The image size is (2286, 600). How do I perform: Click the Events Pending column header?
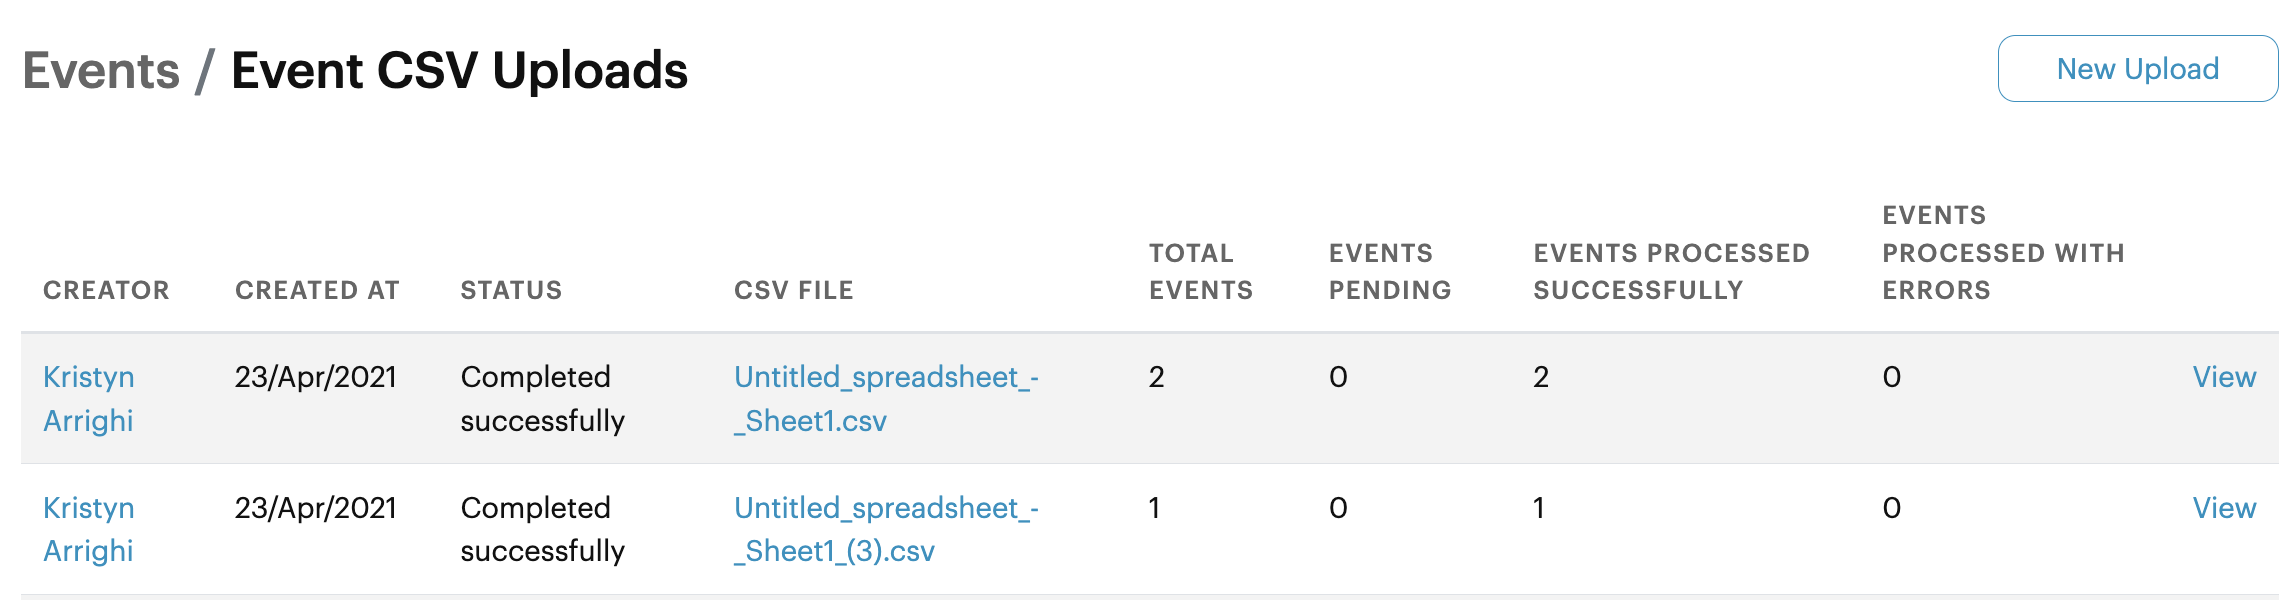click(x=1390, y=271)
